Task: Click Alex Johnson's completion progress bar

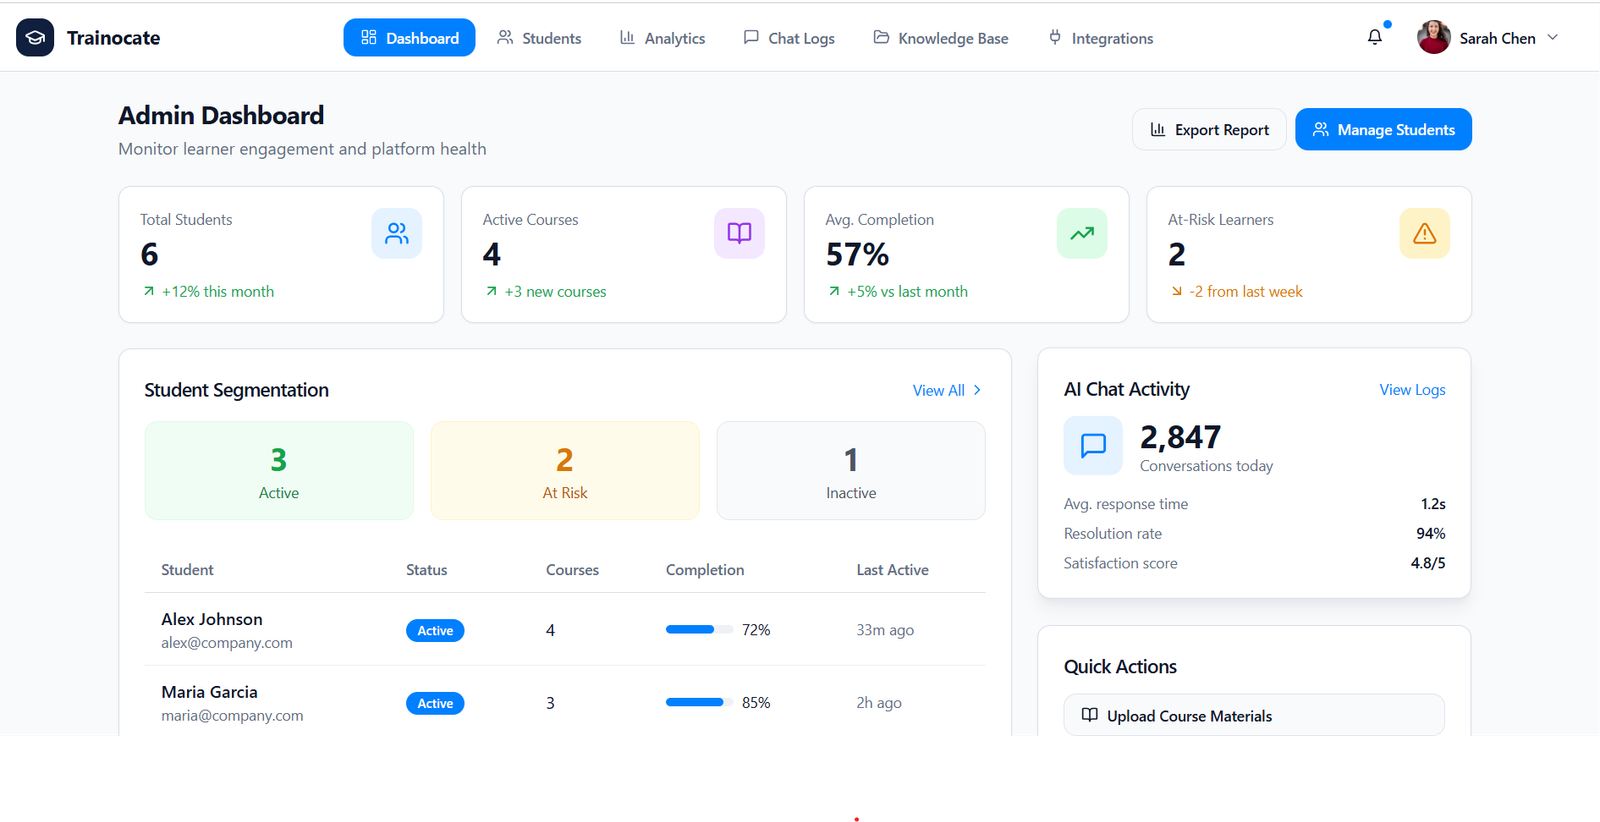Action: click(697, 630)
